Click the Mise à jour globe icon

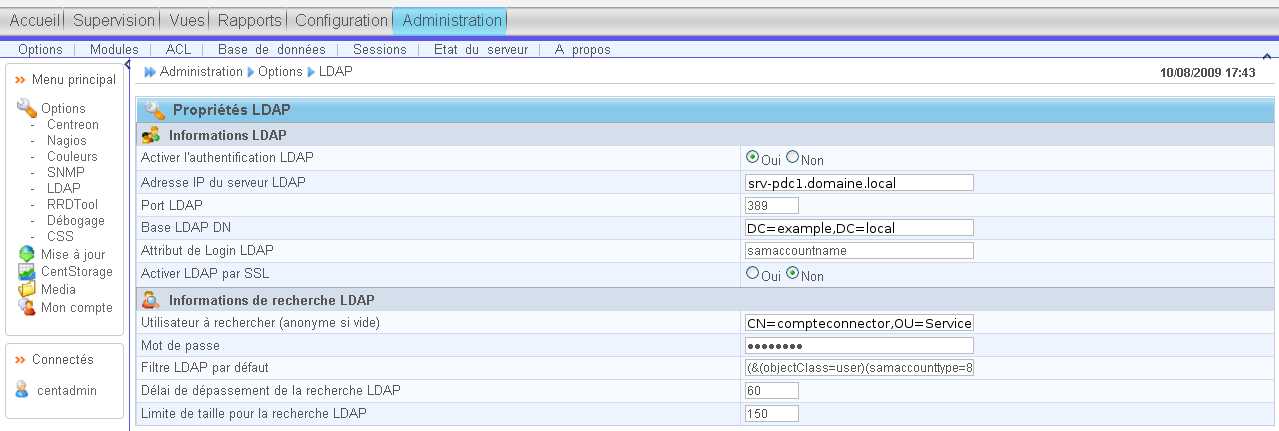pos(26,254)
